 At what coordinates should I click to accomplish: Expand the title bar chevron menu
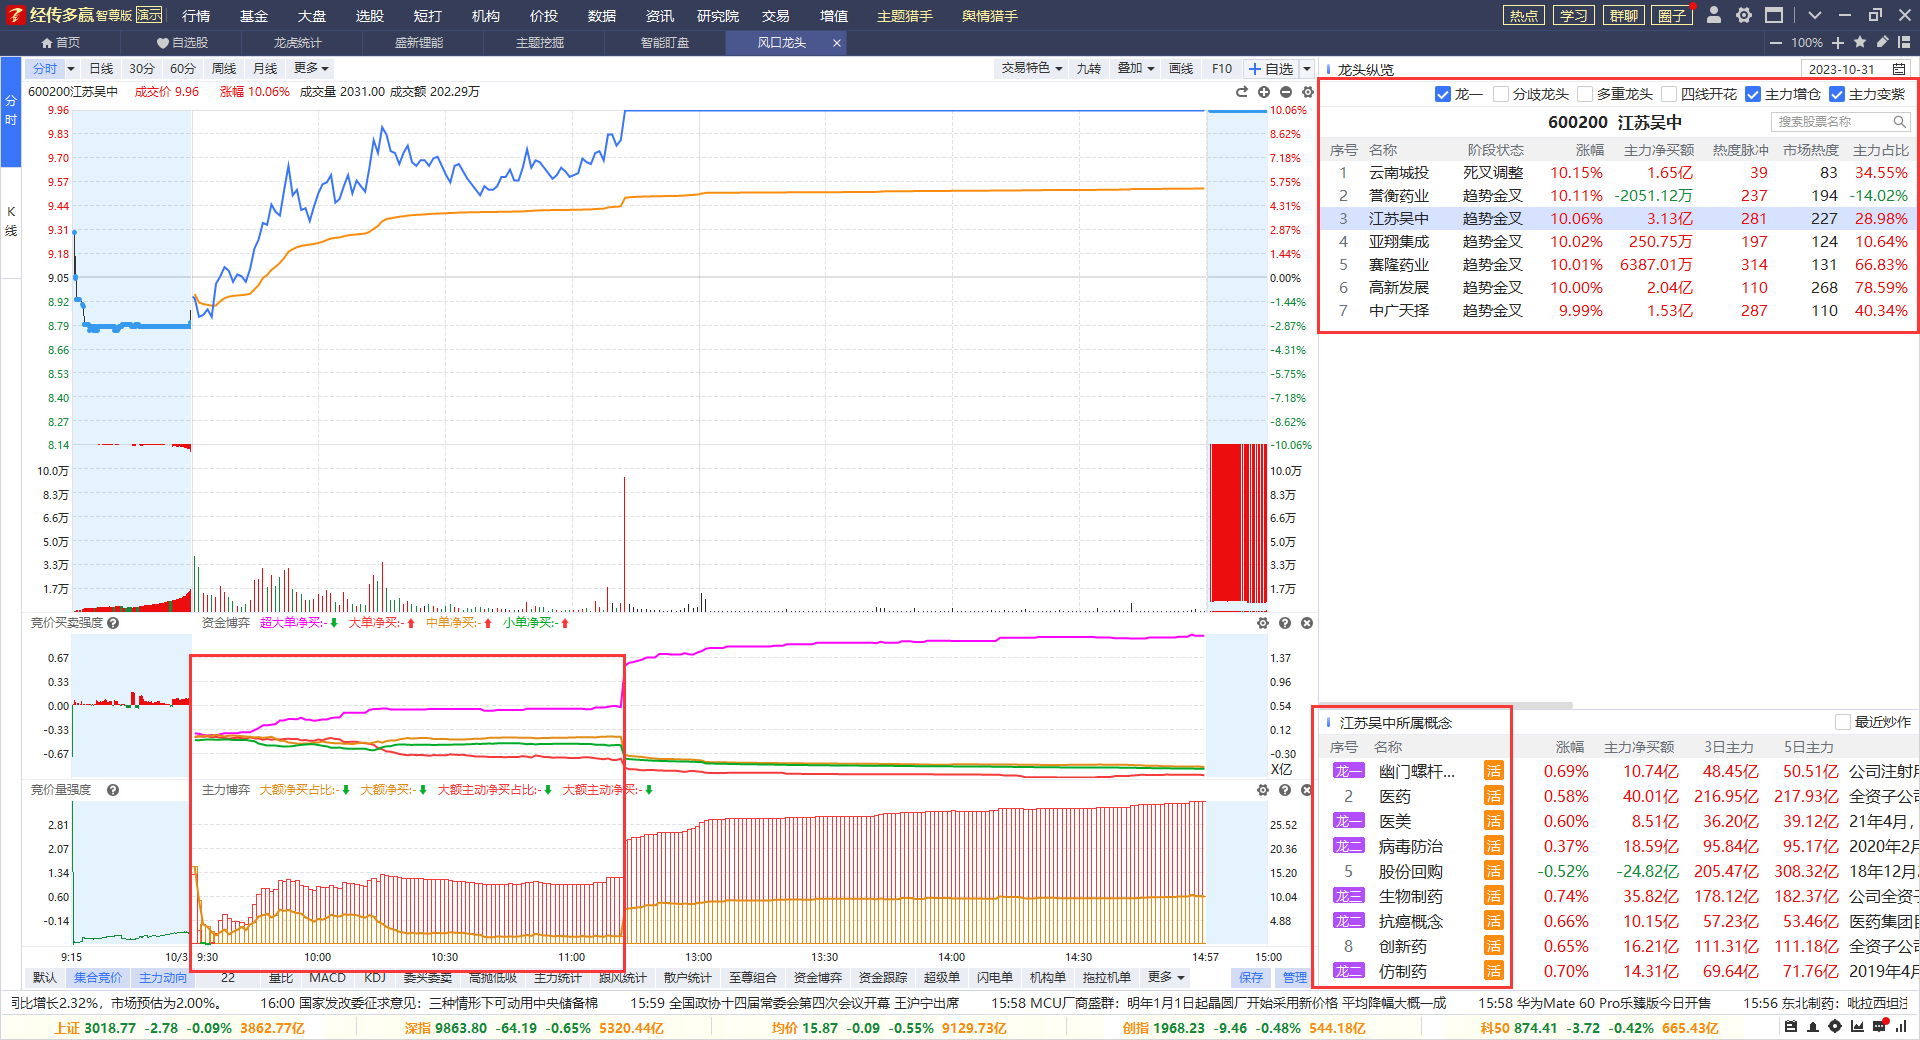(1814, 15)
